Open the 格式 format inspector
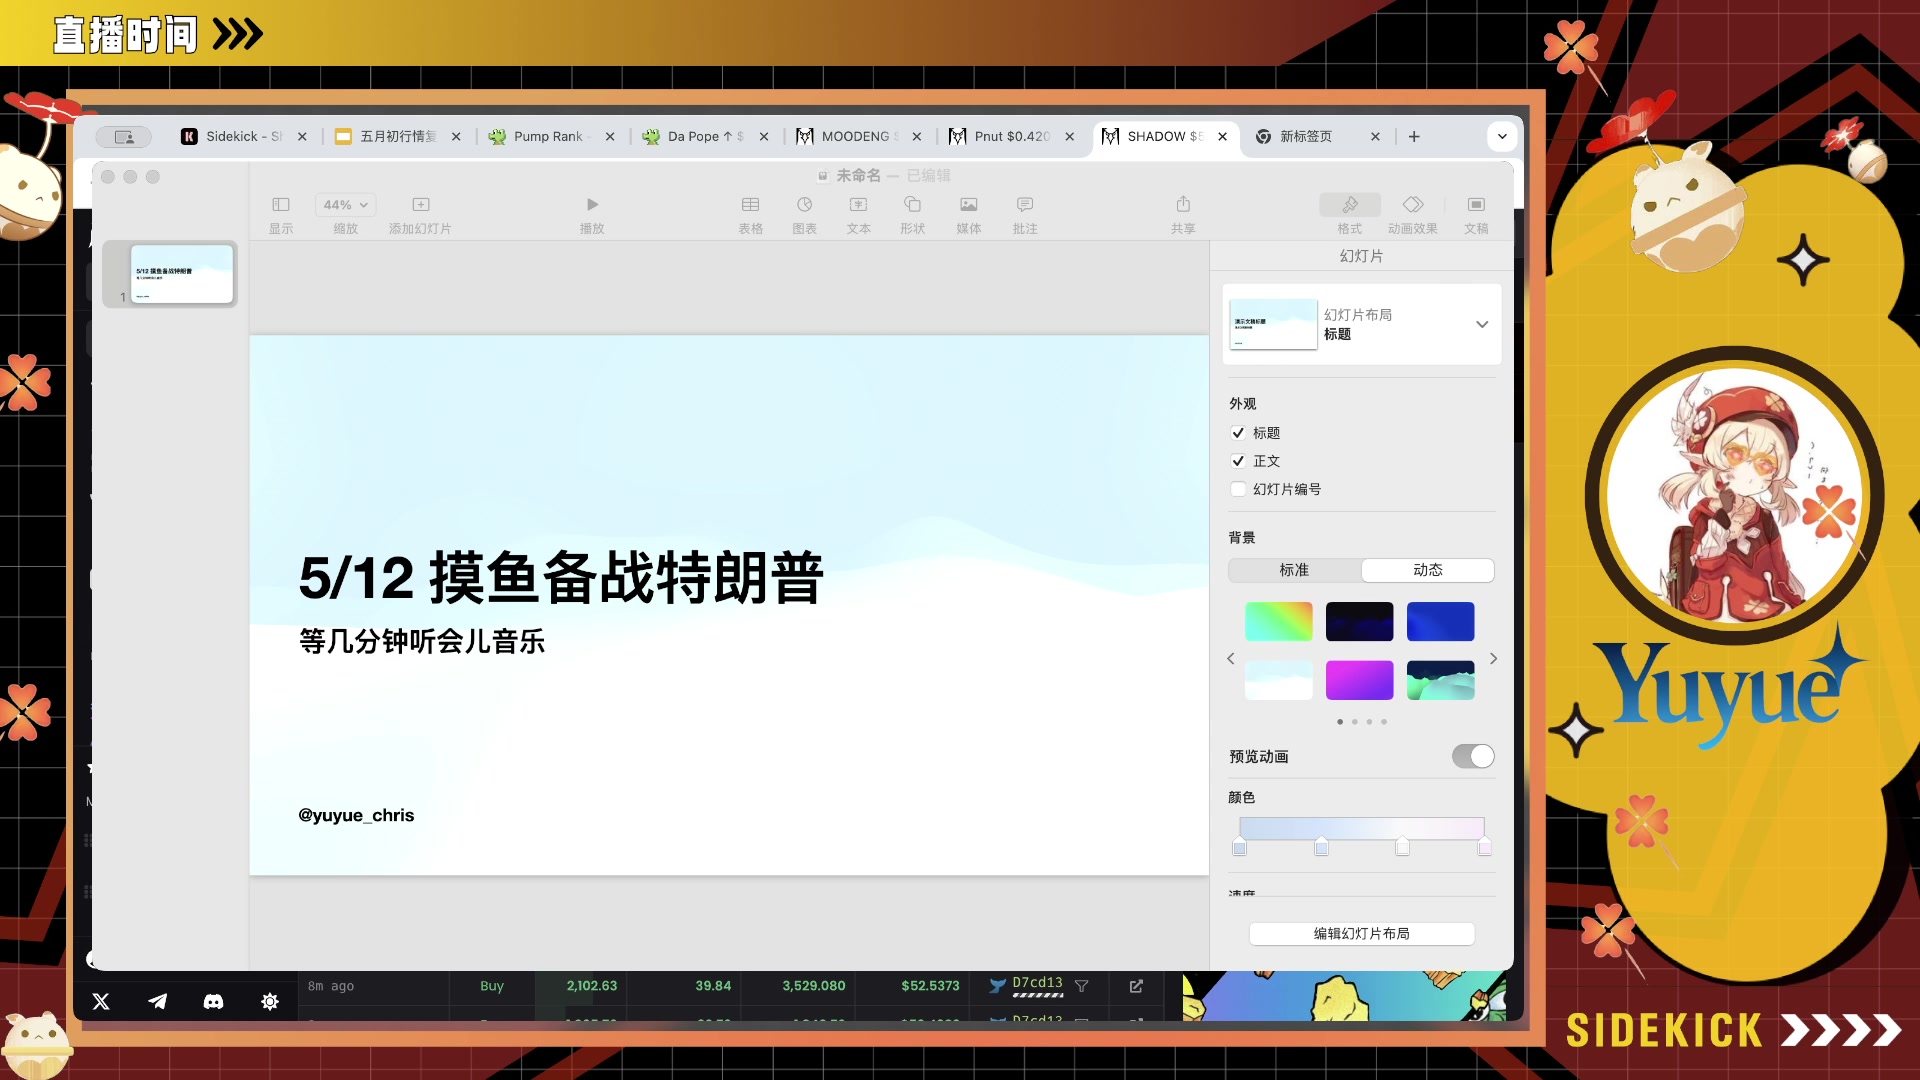 tap(1350, 204)
